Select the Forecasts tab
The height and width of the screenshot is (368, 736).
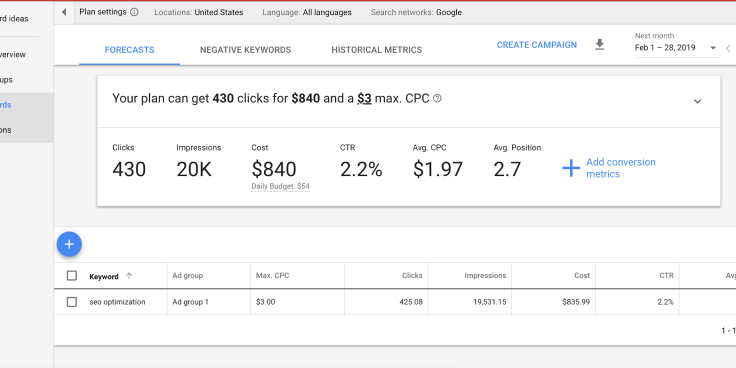pos(130,50)
